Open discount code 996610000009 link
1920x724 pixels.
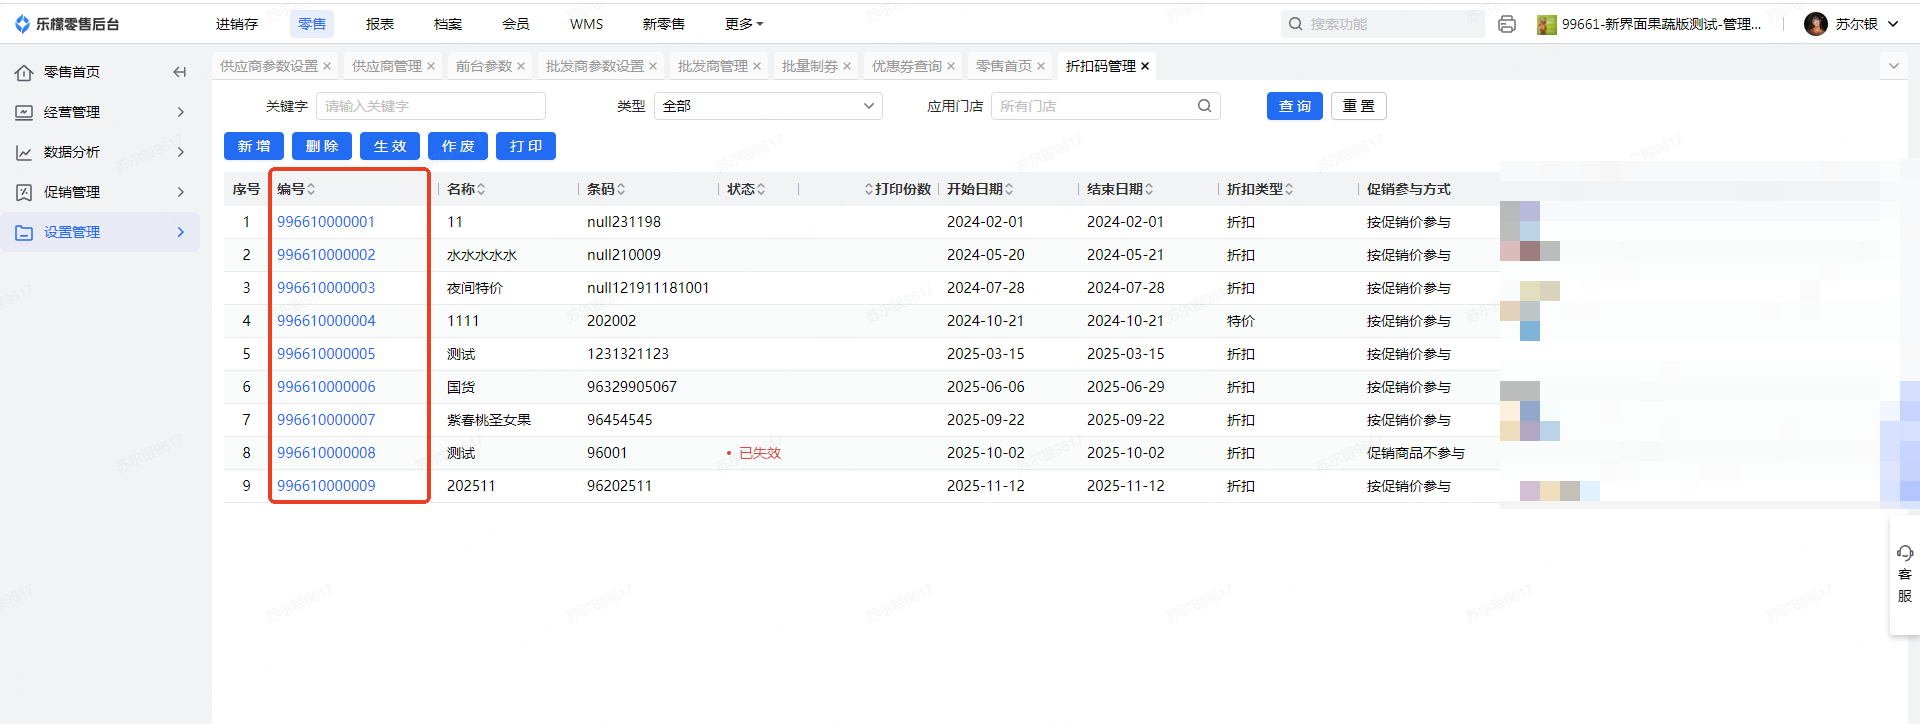(326, 486)
